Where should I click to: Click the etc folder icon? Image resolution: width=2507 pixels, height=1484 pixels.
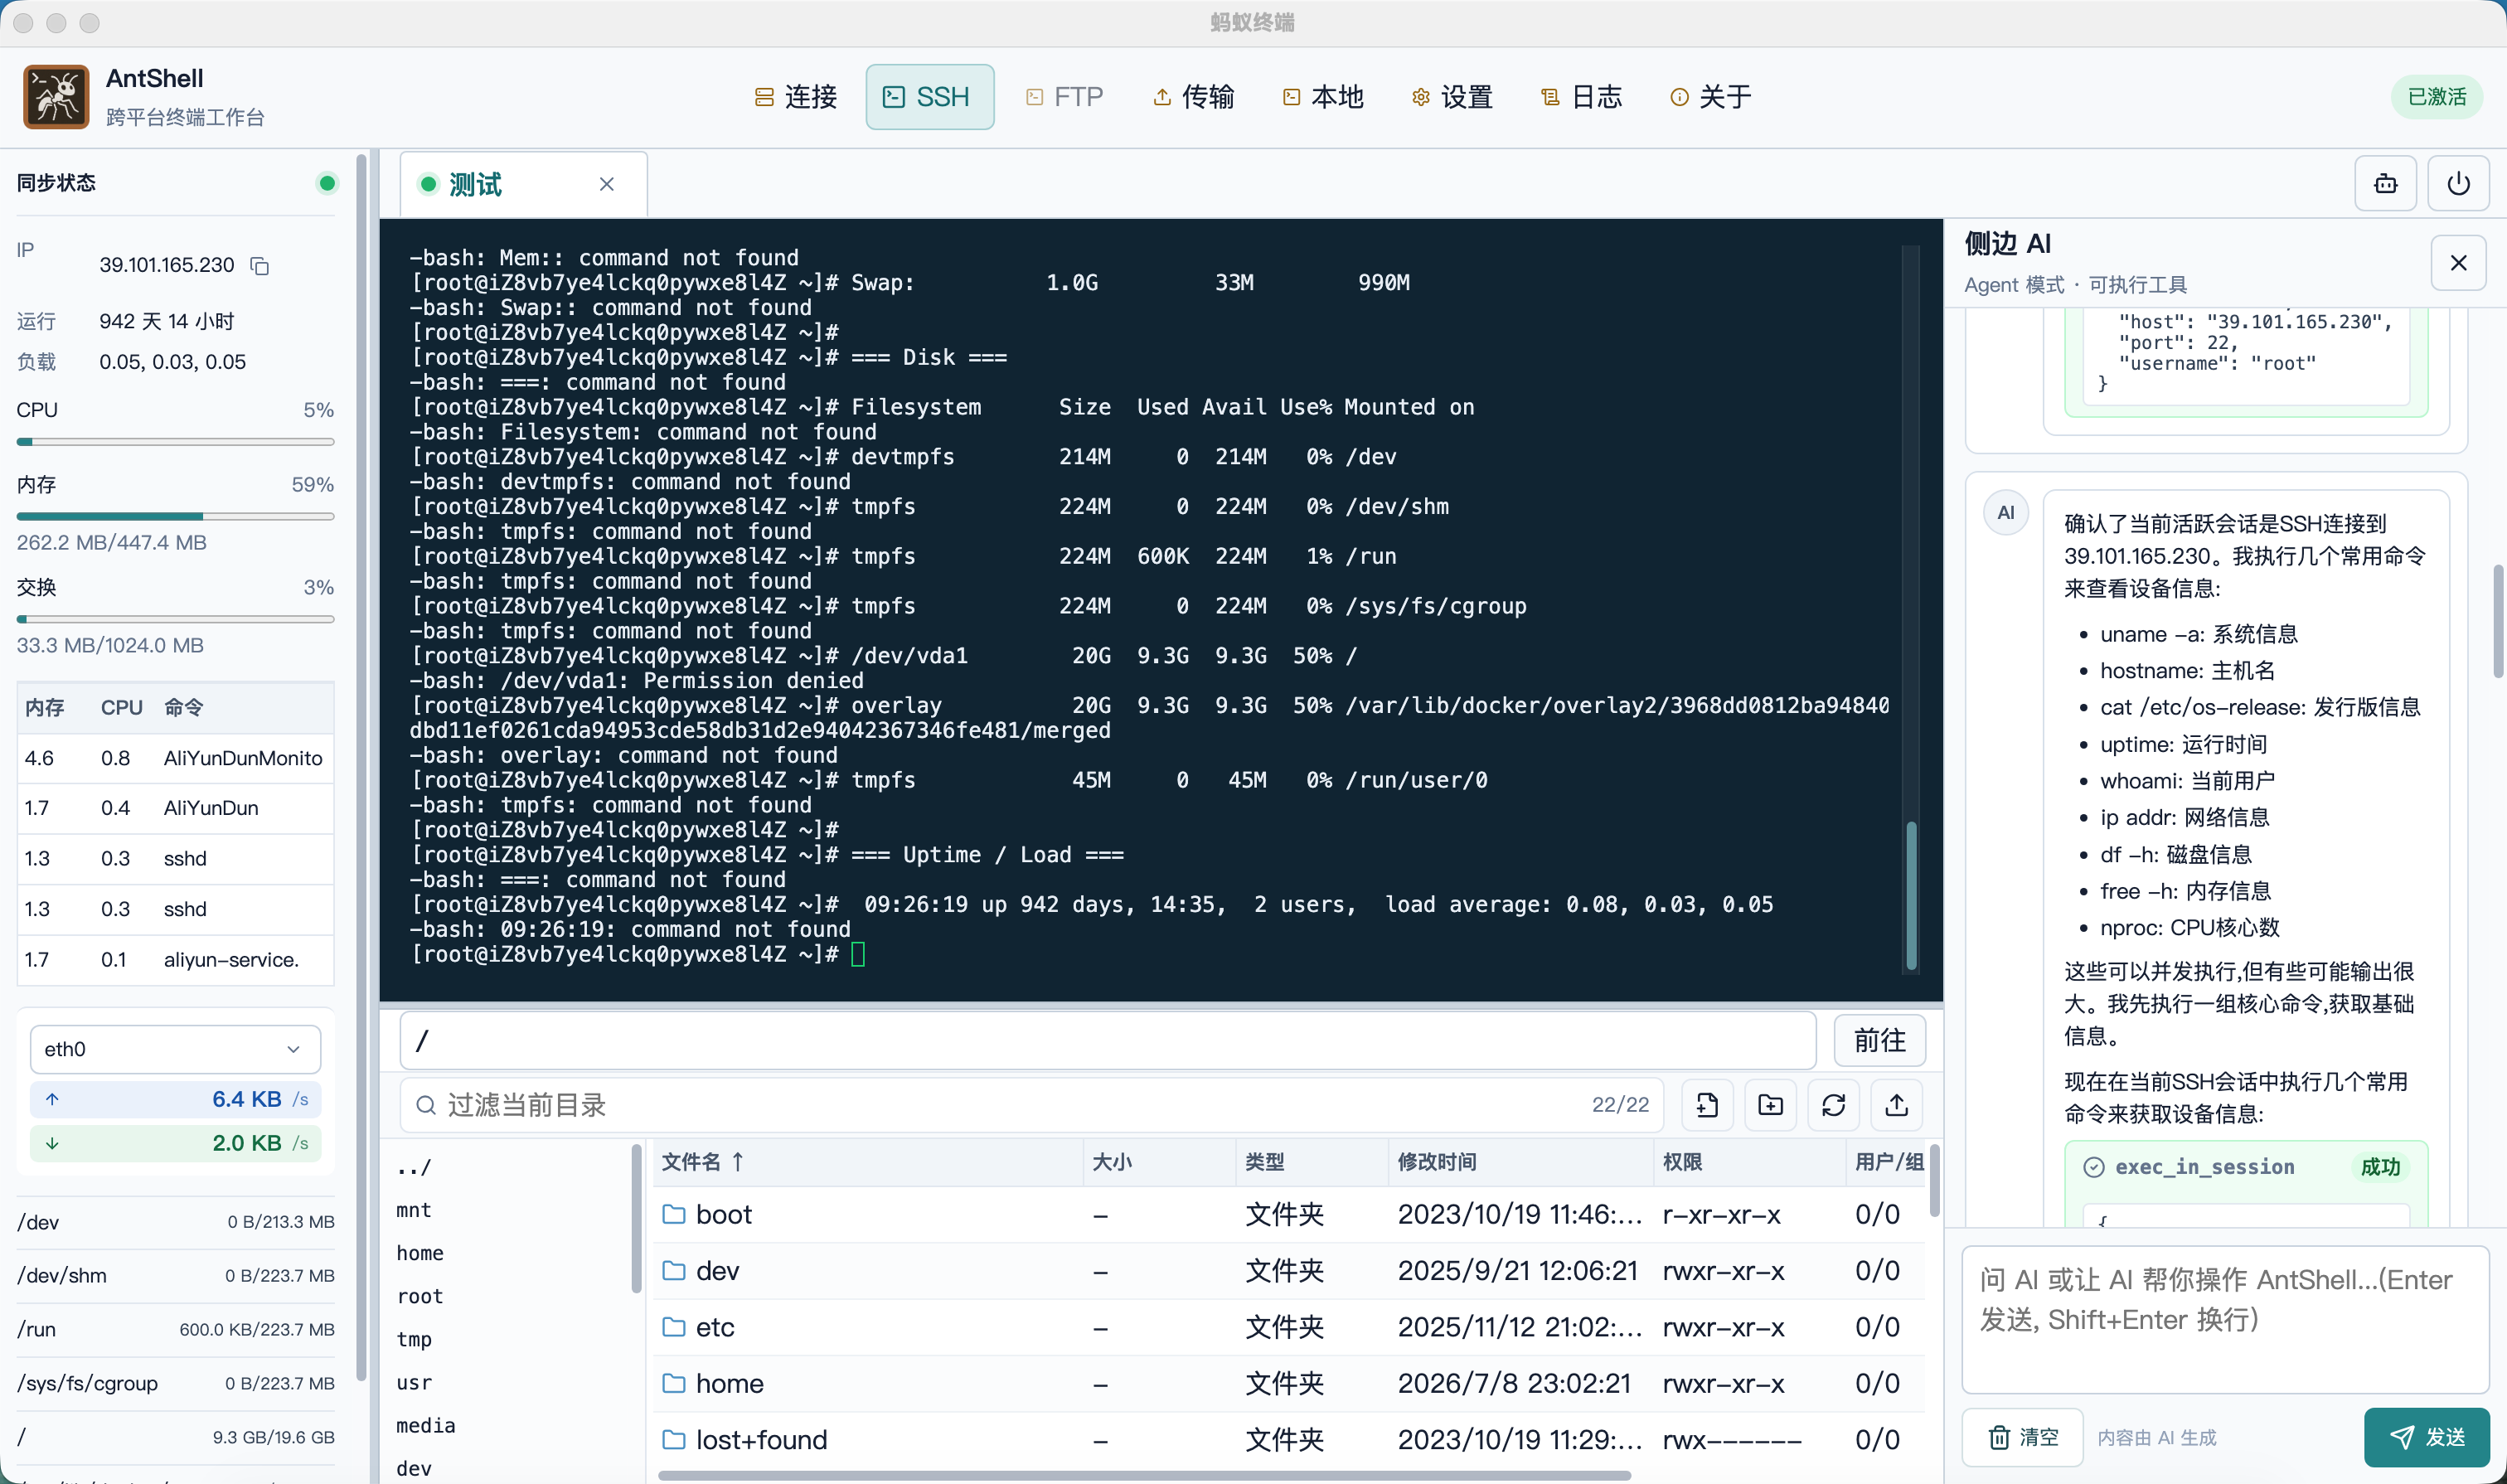pos(674,1327)
